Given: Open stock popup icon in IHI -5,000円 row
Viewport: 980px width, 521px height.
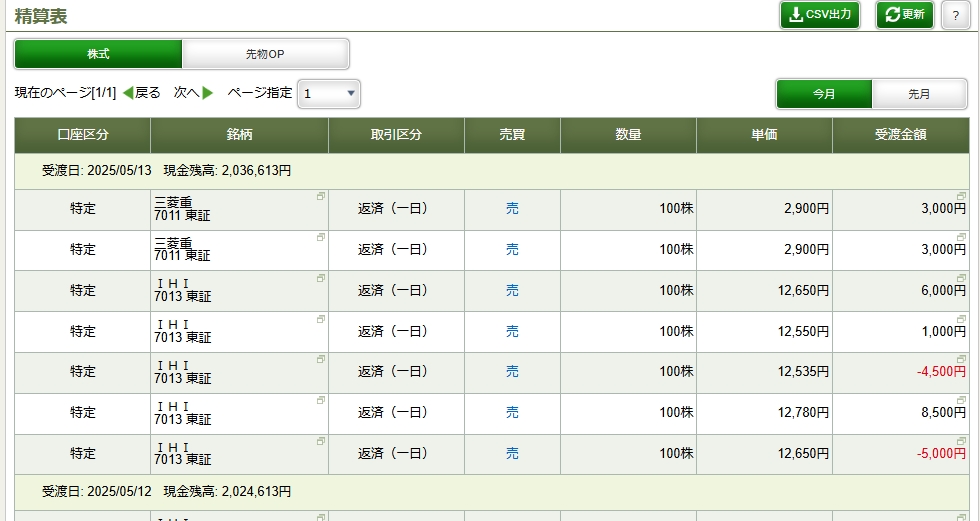Looking at the screenshot, I should [321, 441].
